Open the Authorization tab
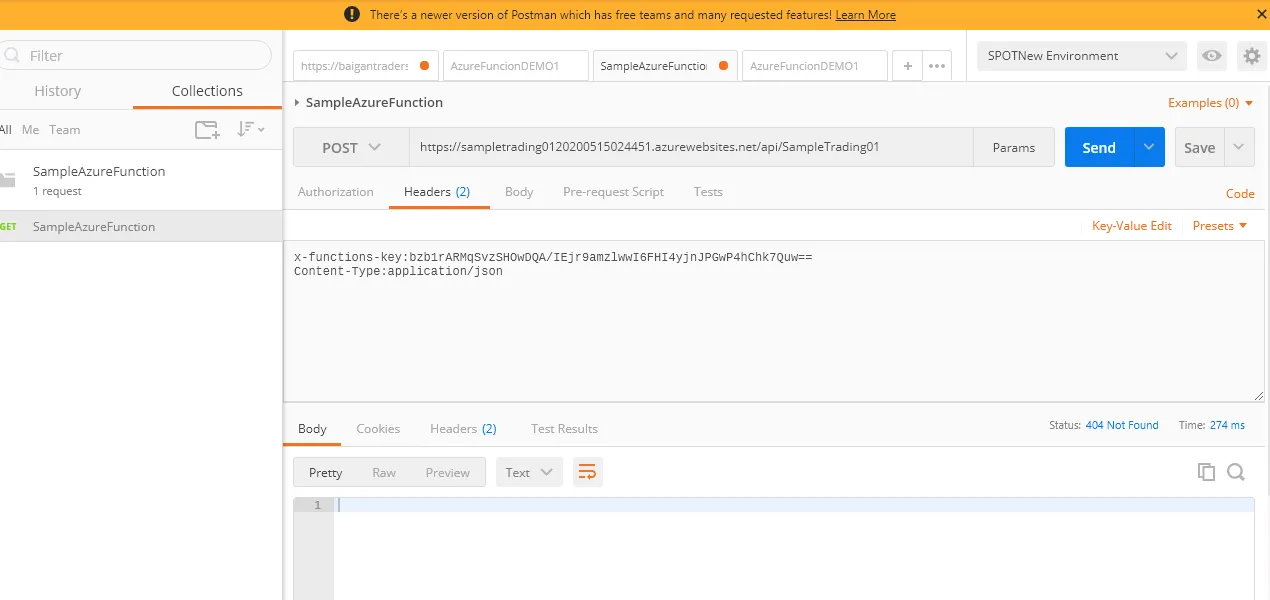This screenshot has width=1270, height=600. [x=336, y=192]
